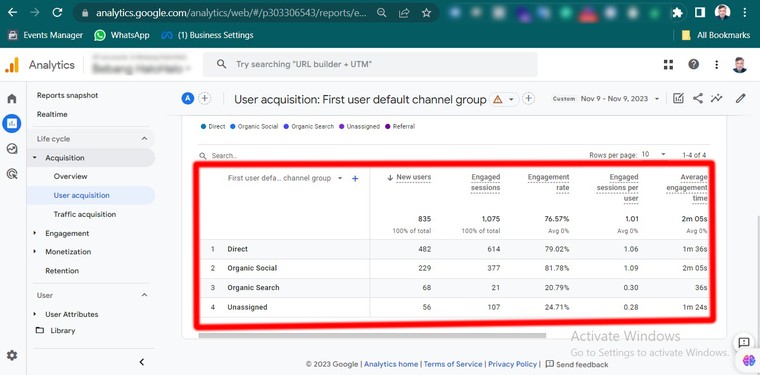This screenshot has width=760, height=375.
Task: Toggle the Organic Social legend item
Action: click(x=254, y=126)
